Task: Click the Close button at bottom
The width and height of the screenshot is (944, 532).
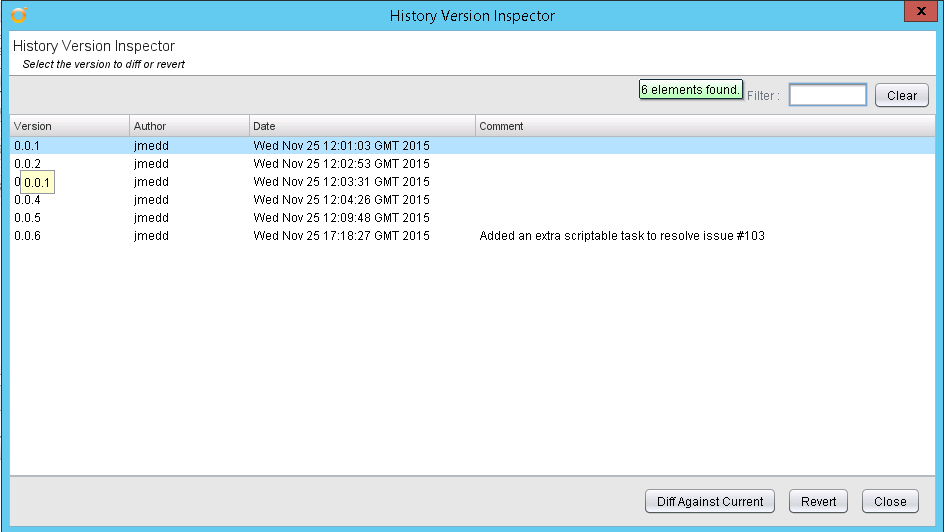Action: (x=890, y=501)
